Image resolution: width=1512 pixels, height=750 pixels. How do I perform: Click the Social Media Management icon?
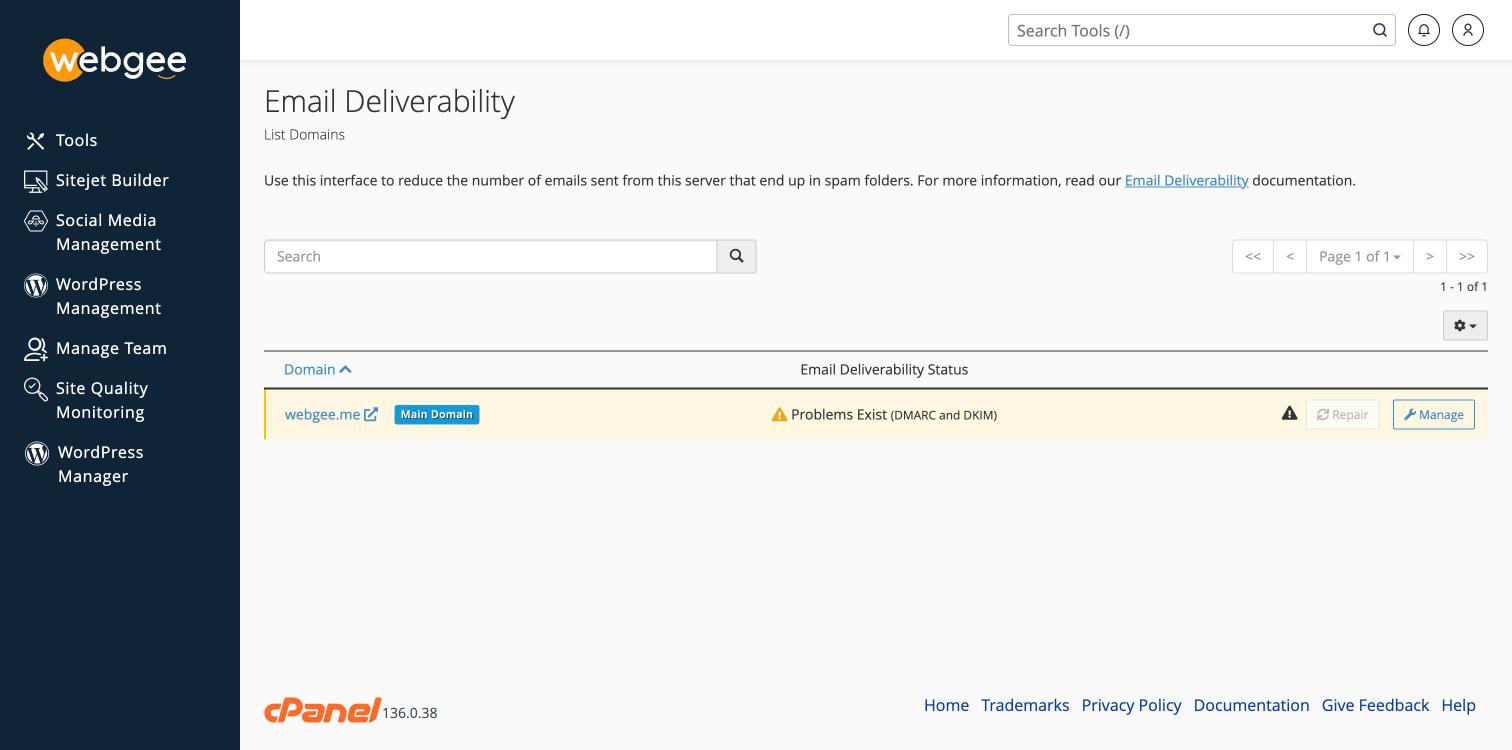point(36,221)
